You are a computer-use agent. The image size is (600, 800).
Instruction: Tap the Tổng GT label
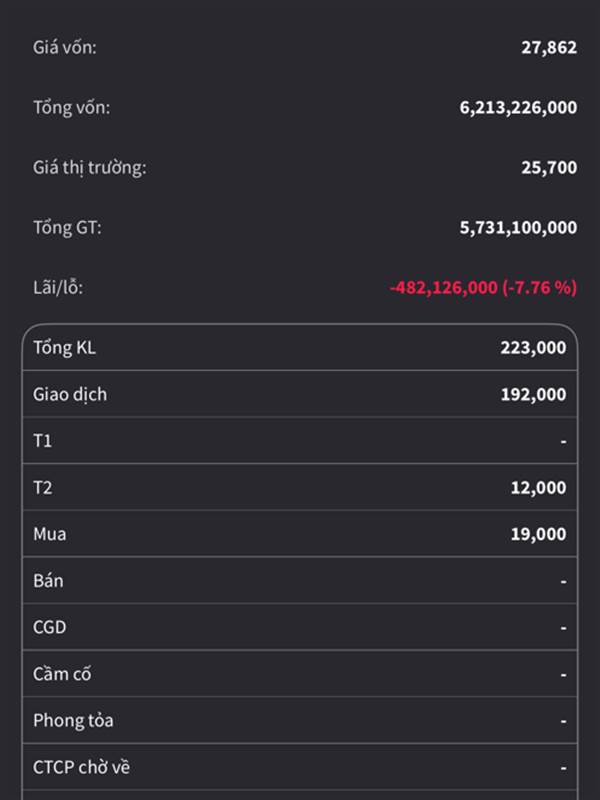coord(67,227)
